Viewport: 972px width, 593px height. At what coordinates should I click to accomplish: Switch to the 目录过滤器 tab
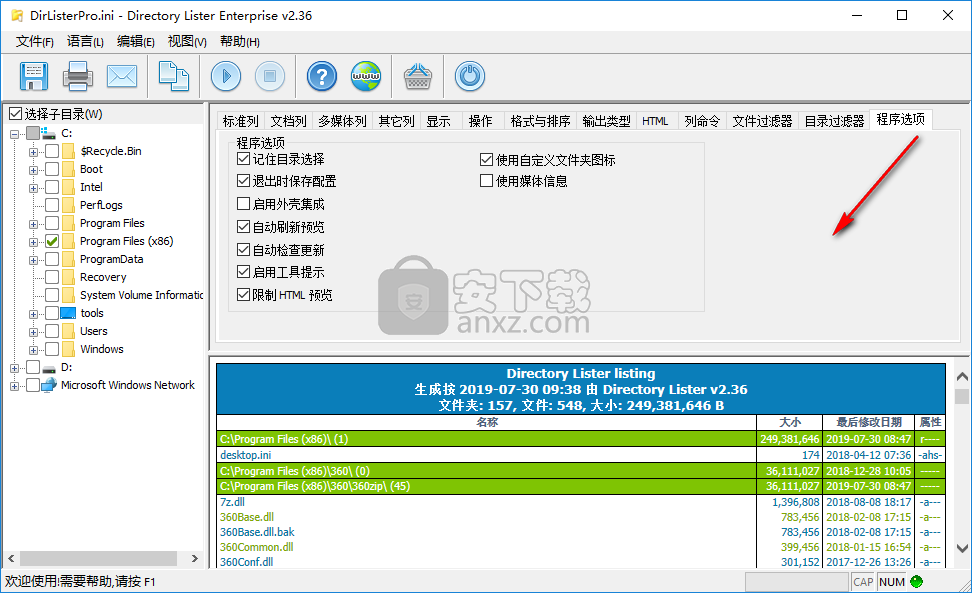834,121
